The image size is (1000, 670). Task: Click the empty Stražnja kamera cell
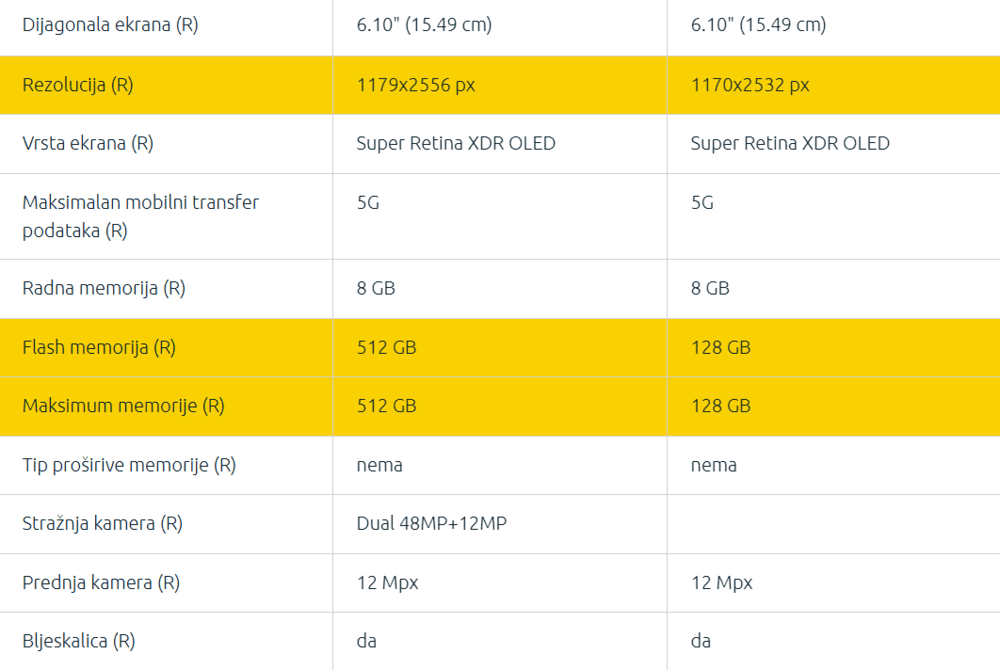point(833,524)
